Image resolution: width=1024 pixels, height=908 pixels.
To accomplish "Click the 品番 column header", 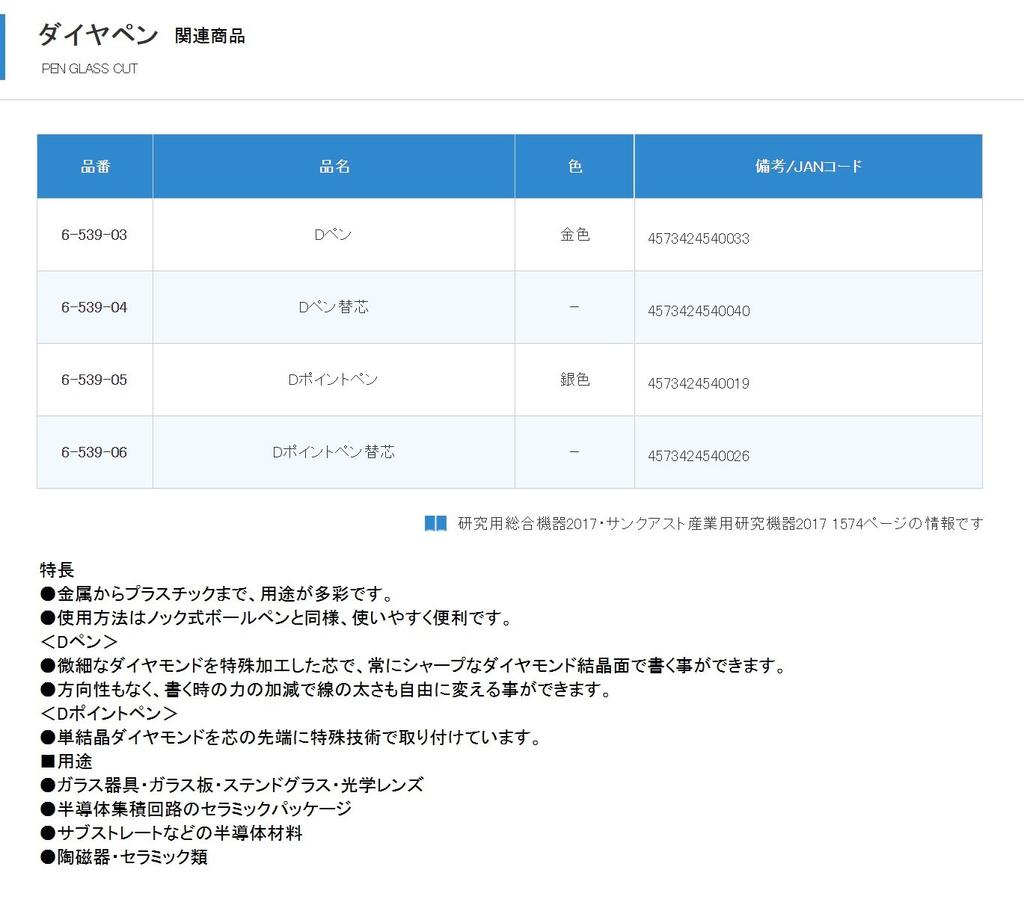I will pos(95,166).
